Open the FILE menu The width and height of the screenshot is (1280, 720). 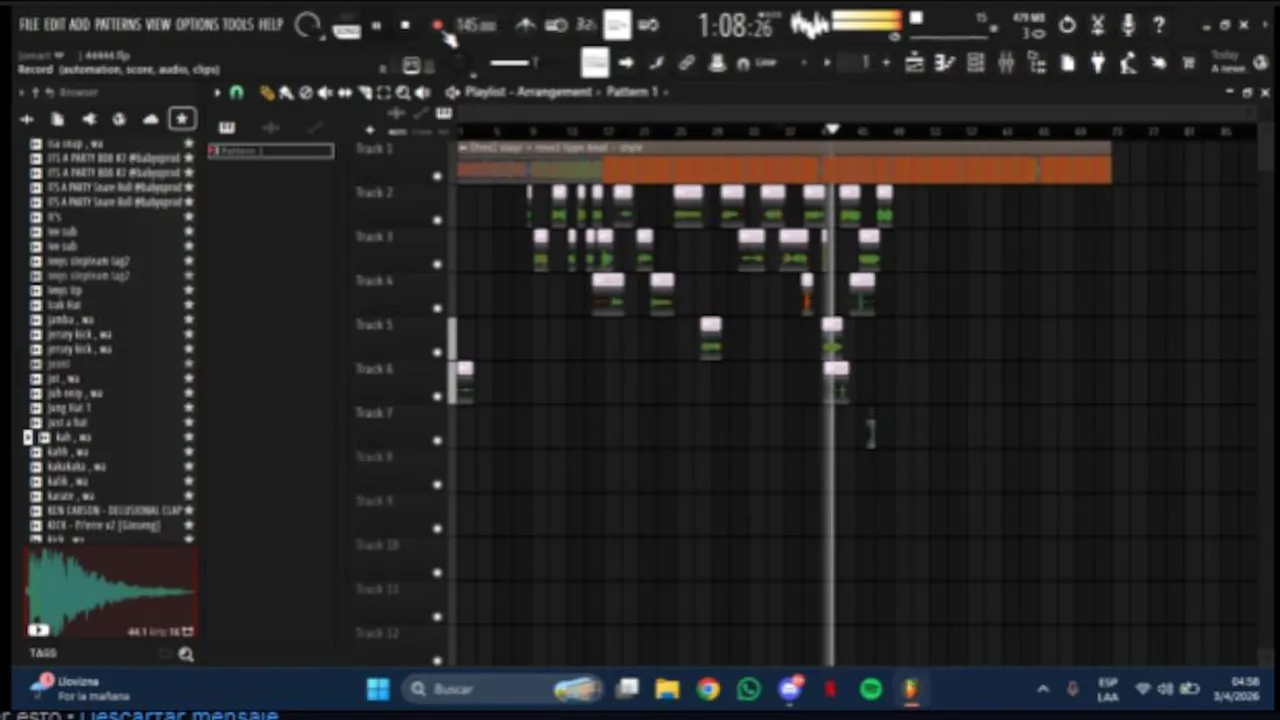point(29,24)
